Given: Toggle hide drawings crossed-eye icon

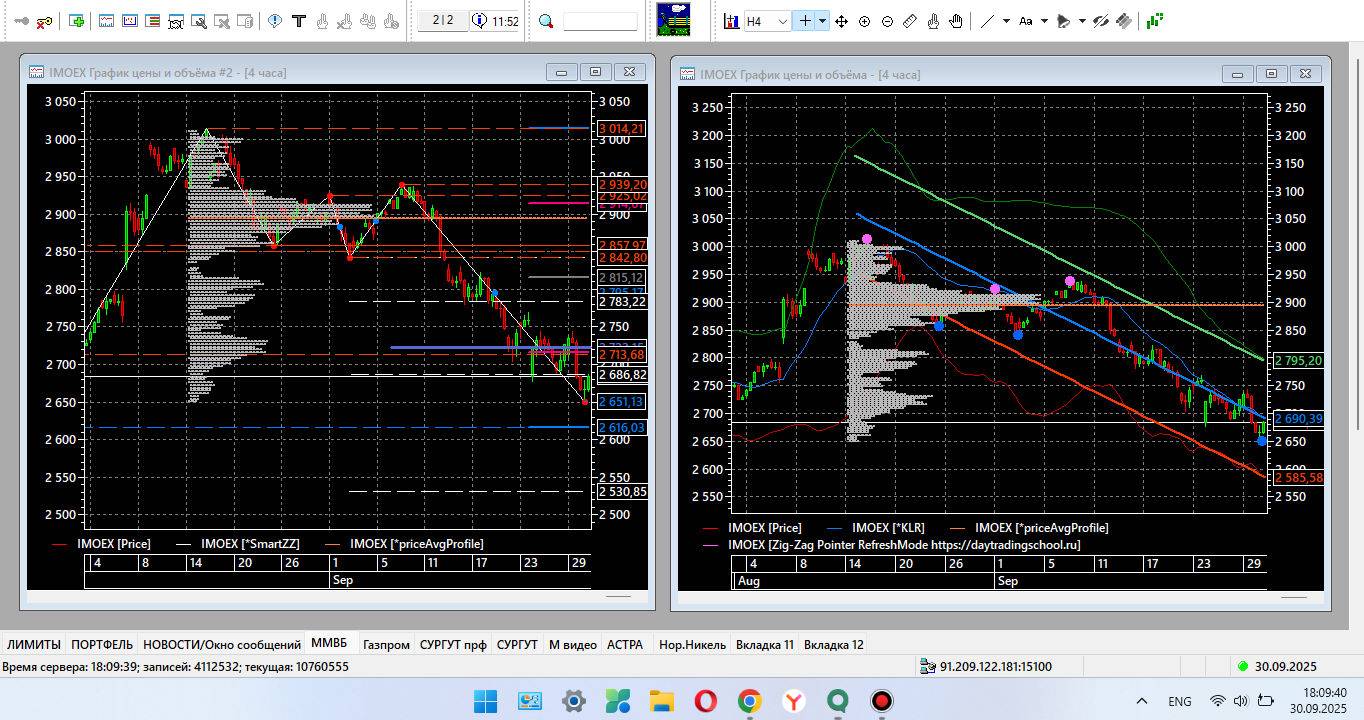Looking at the screenshot, I should coord(1101,21).
